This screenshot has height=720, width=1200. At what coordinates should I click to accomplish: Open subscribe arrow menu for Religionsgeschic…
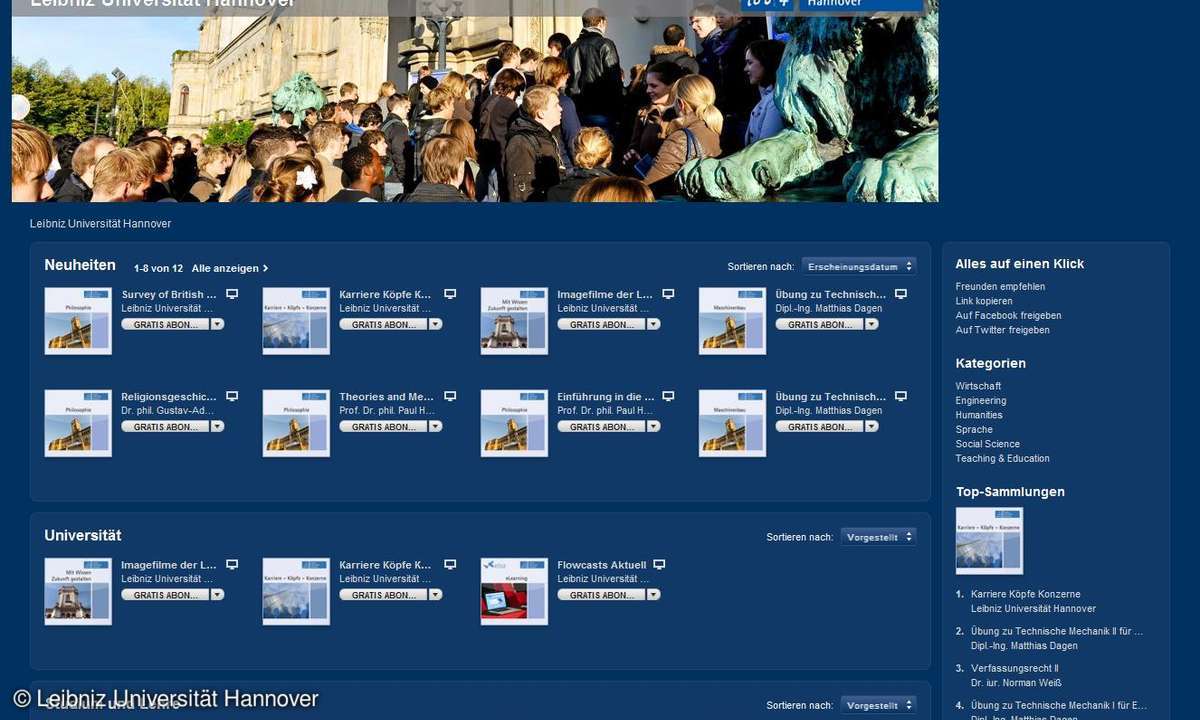(217, 426)
